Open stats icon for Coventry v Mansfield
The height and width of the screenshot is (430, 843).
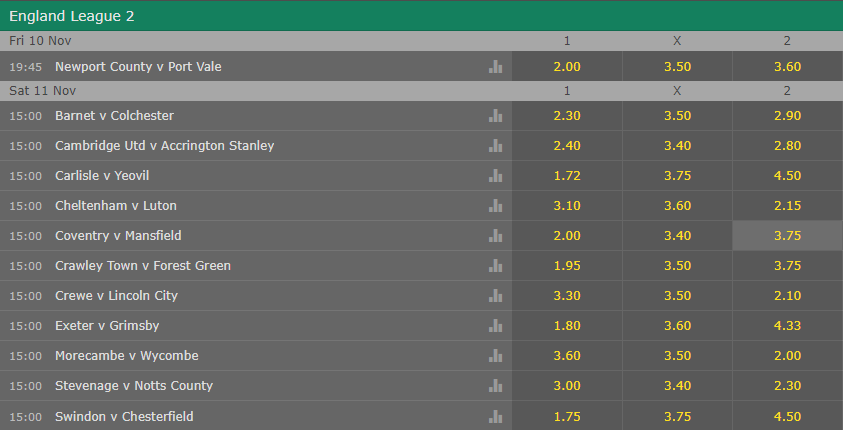495,236
